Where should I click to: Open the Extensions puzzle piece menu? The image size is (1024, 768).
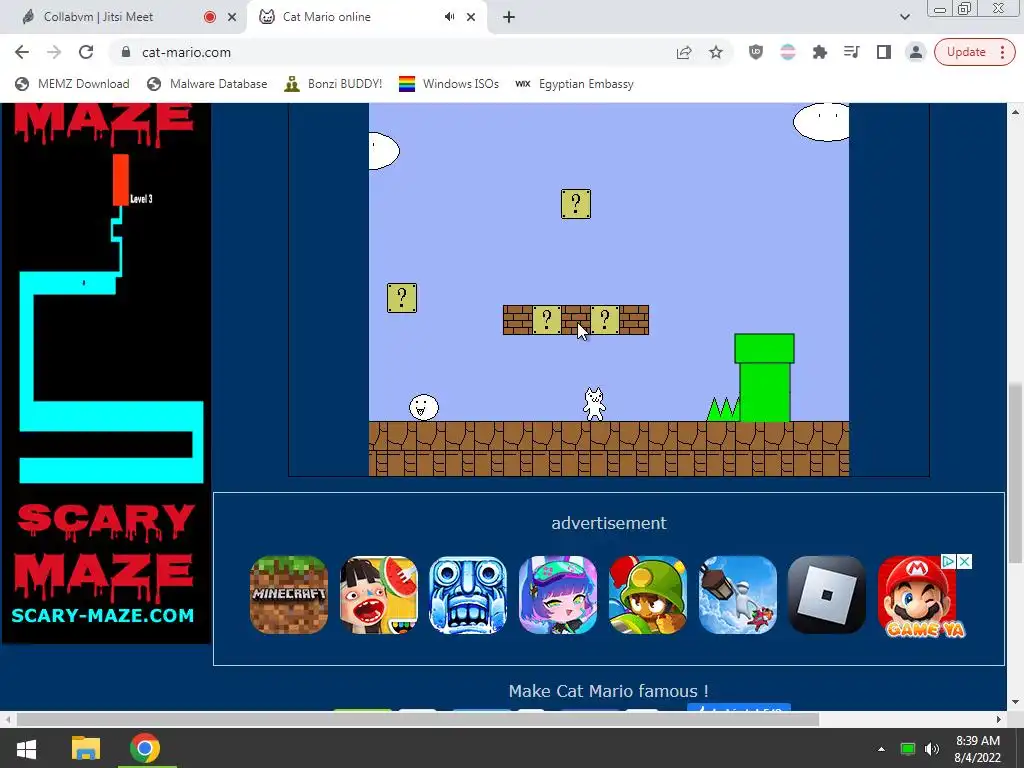coord(820,52)
